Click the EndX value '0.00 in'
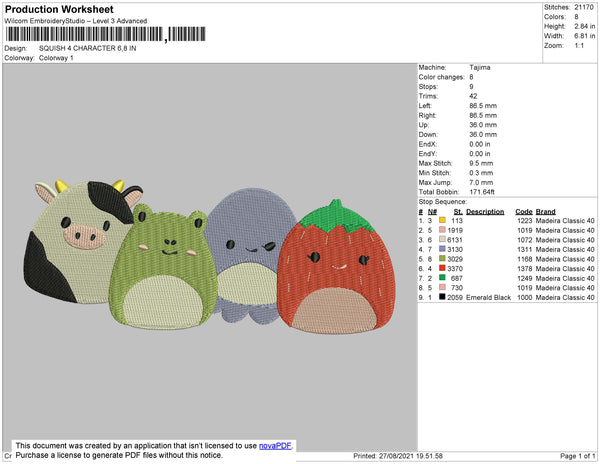Screen dimensions: 600x464 [480, 144]
